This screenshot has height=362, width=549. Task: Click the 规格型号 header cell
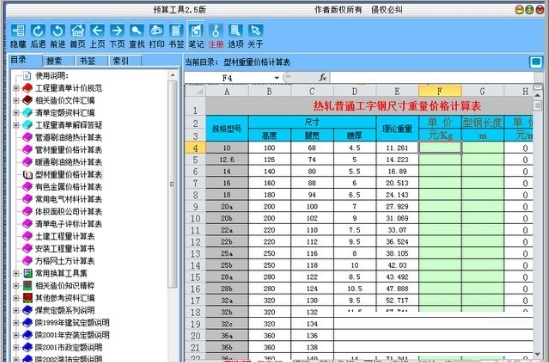pos(227,128)
